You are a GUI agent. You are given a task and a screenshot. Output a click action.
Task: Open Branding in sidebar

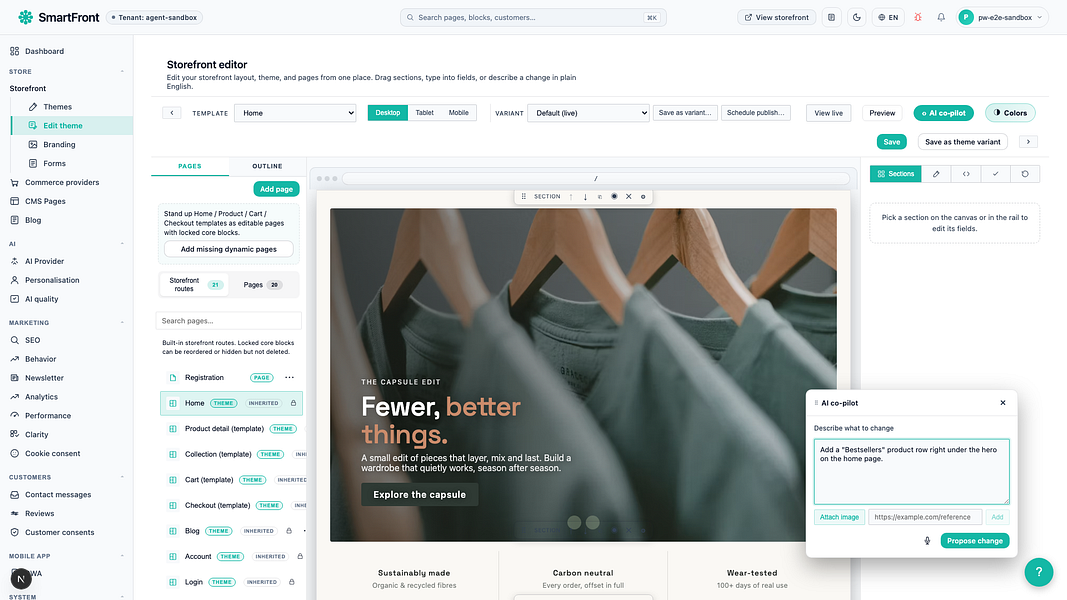[x=59, y=144]
